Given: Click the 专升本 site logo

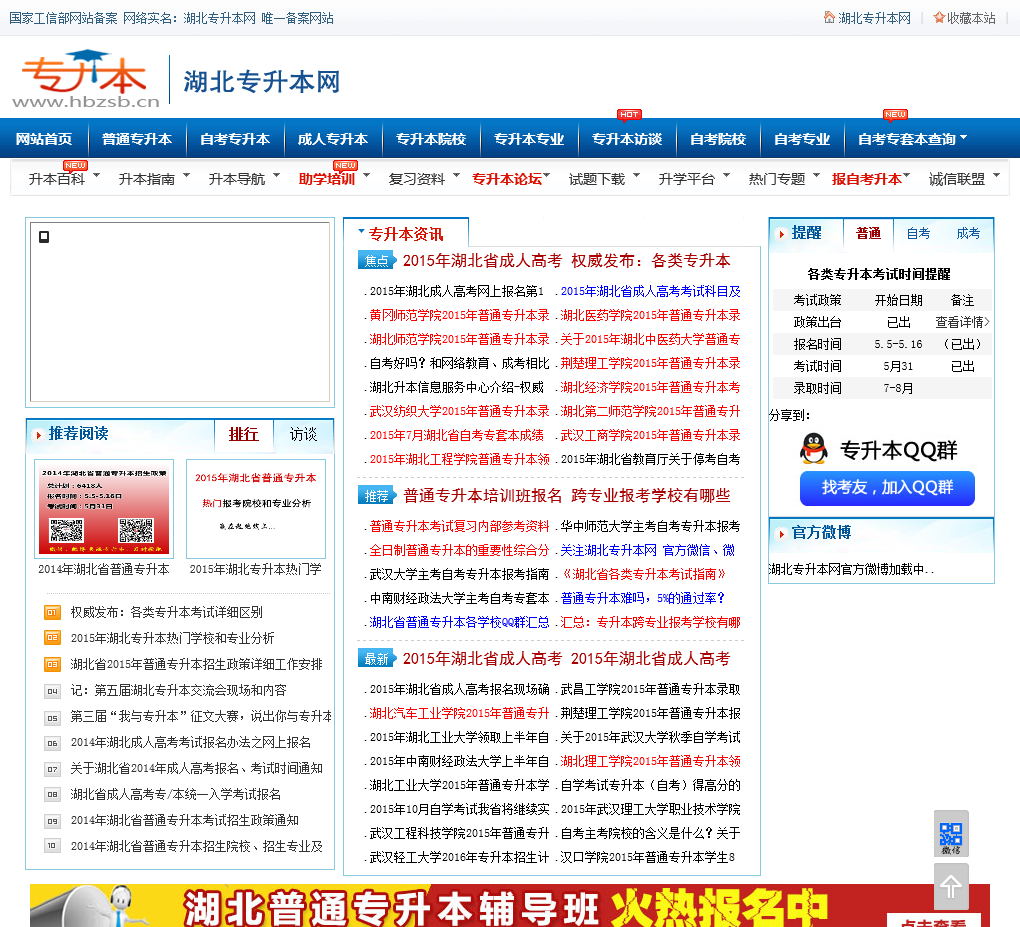Looking at the screenshot, I should tap(86, 79).
